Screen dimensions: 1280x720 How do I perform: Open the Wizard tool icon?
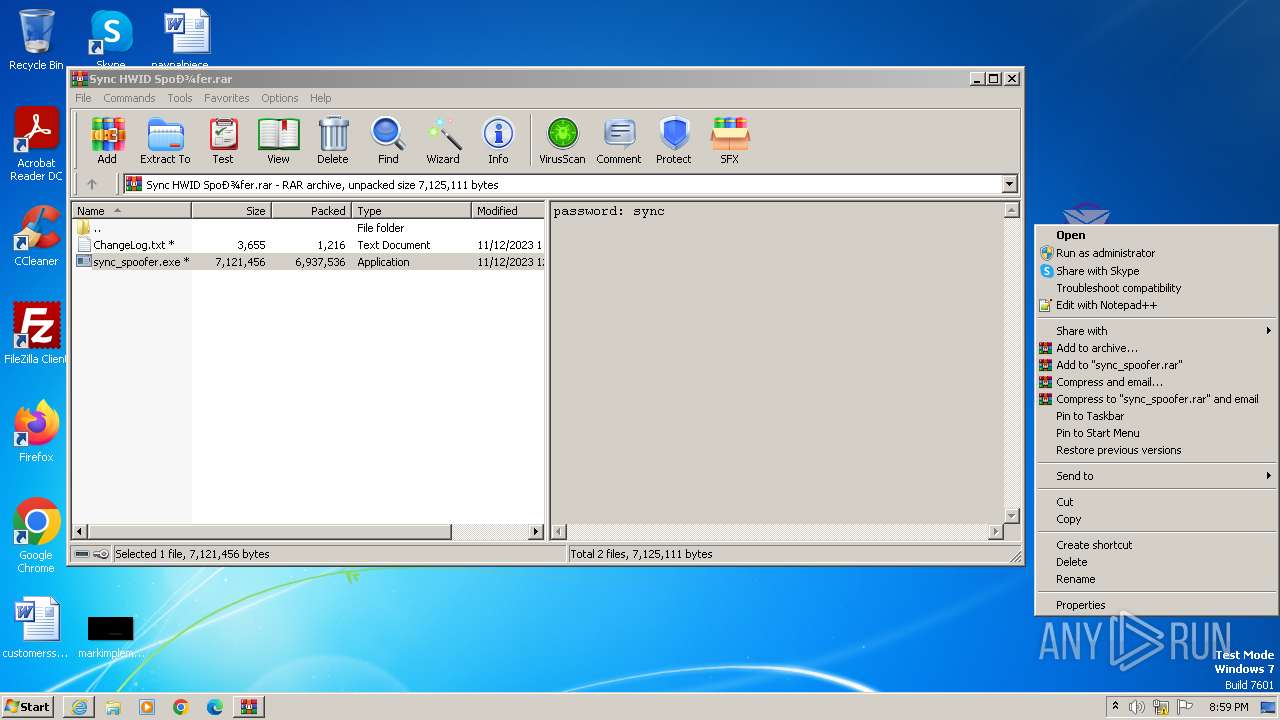pos(443,140)
